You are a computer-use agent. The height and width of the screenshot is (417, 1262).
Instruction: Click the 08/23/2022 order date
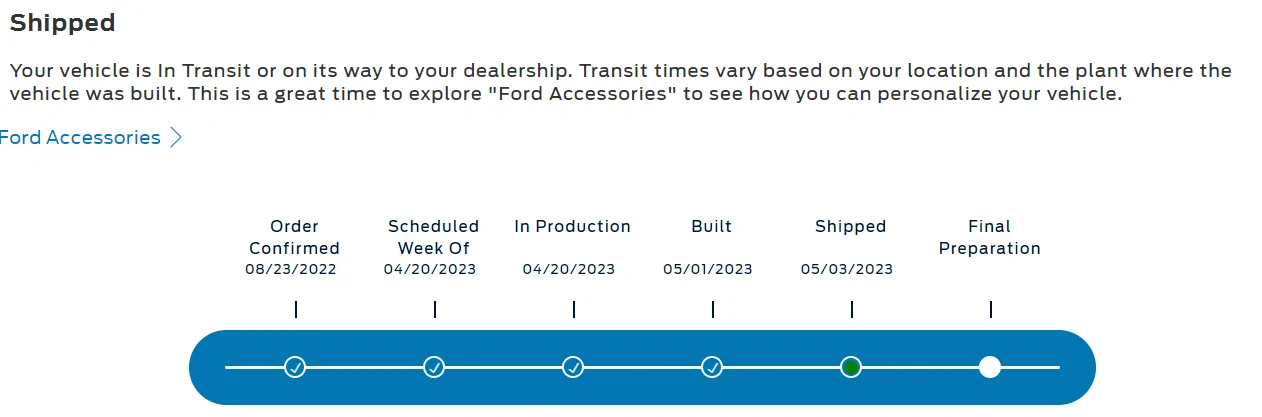pyautogui.click(x=291, y=269)
